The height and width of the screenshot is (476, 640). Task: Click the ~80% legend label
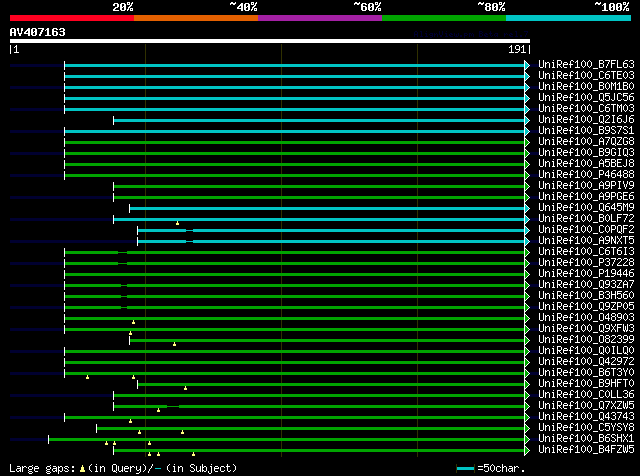(x=491, y=7)
